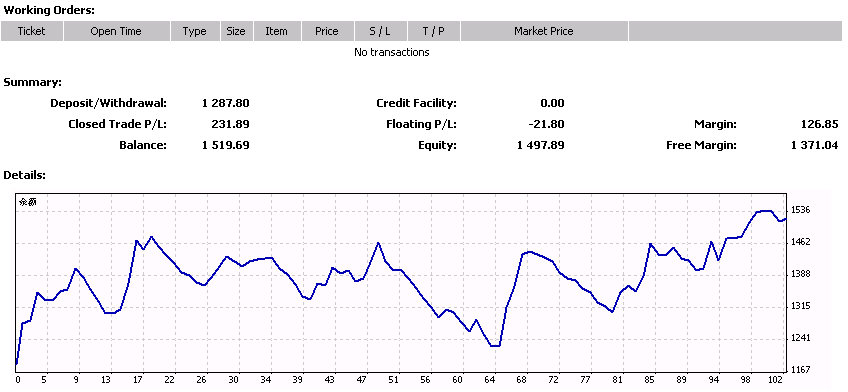Viewport: 848px width, 392px height.
Task: Click Credit Facility value 0.00
Action: (552, 103)
